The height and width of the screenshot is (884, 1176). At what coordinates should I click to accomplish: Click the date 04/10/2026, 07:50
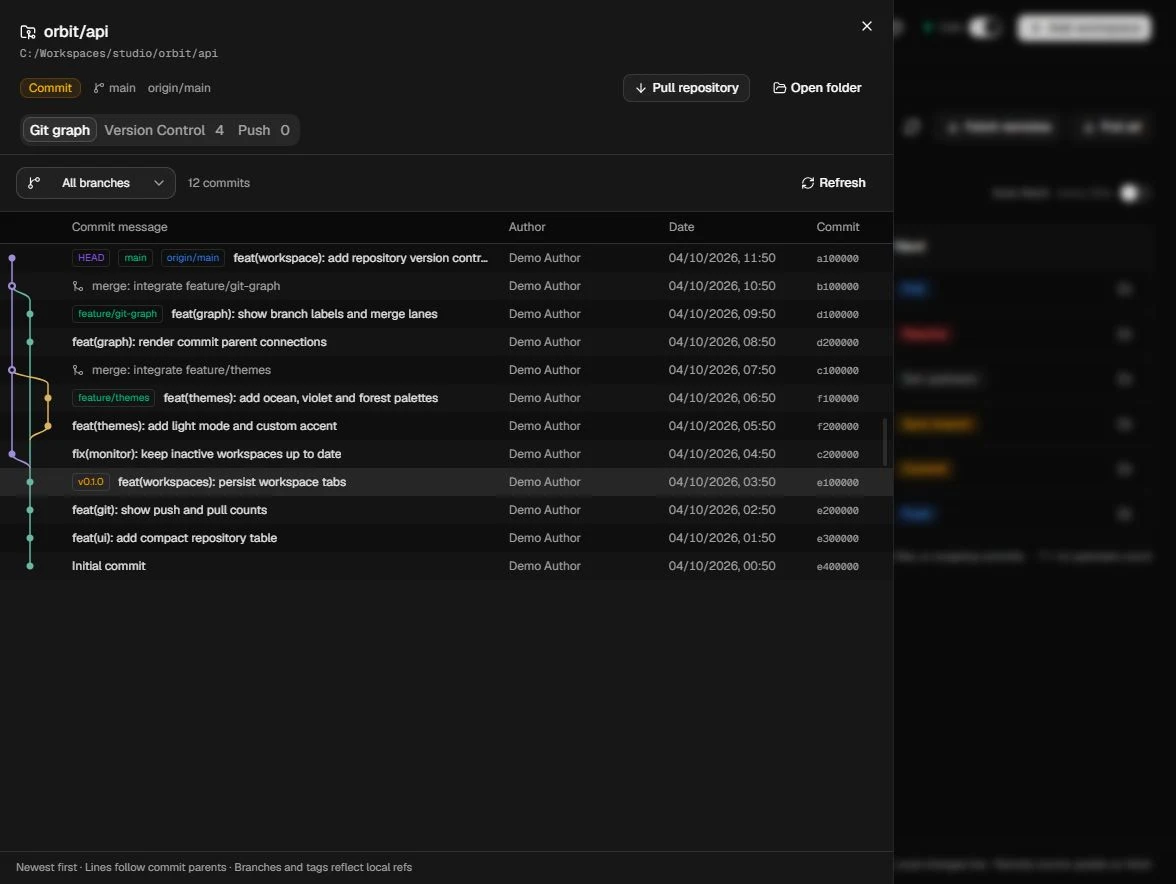click(x=722, y=370)
